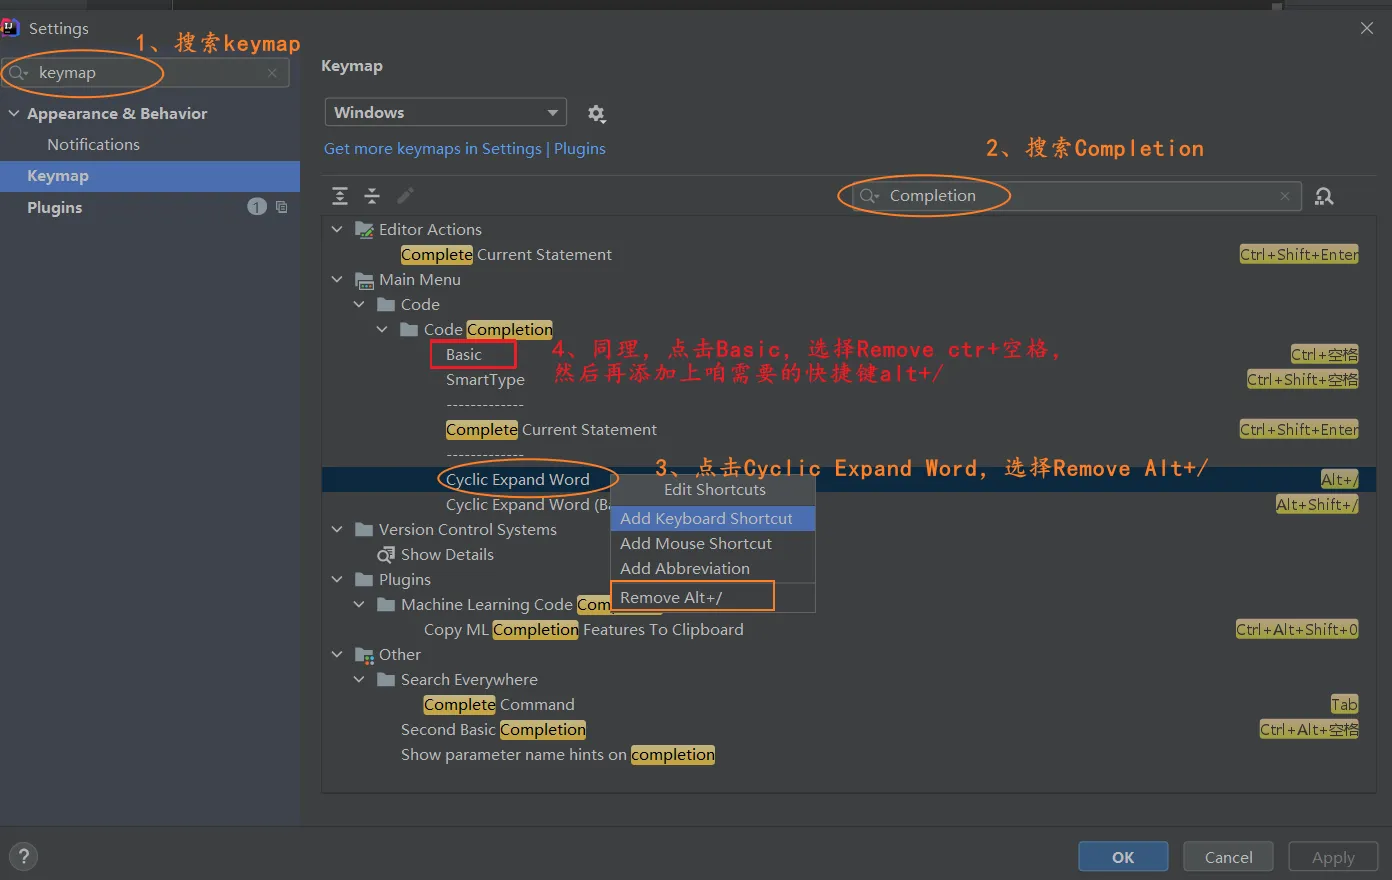Select the Cyclic Expand Word action
Screen dimensions: 1392x880
[x=518, y=480]
